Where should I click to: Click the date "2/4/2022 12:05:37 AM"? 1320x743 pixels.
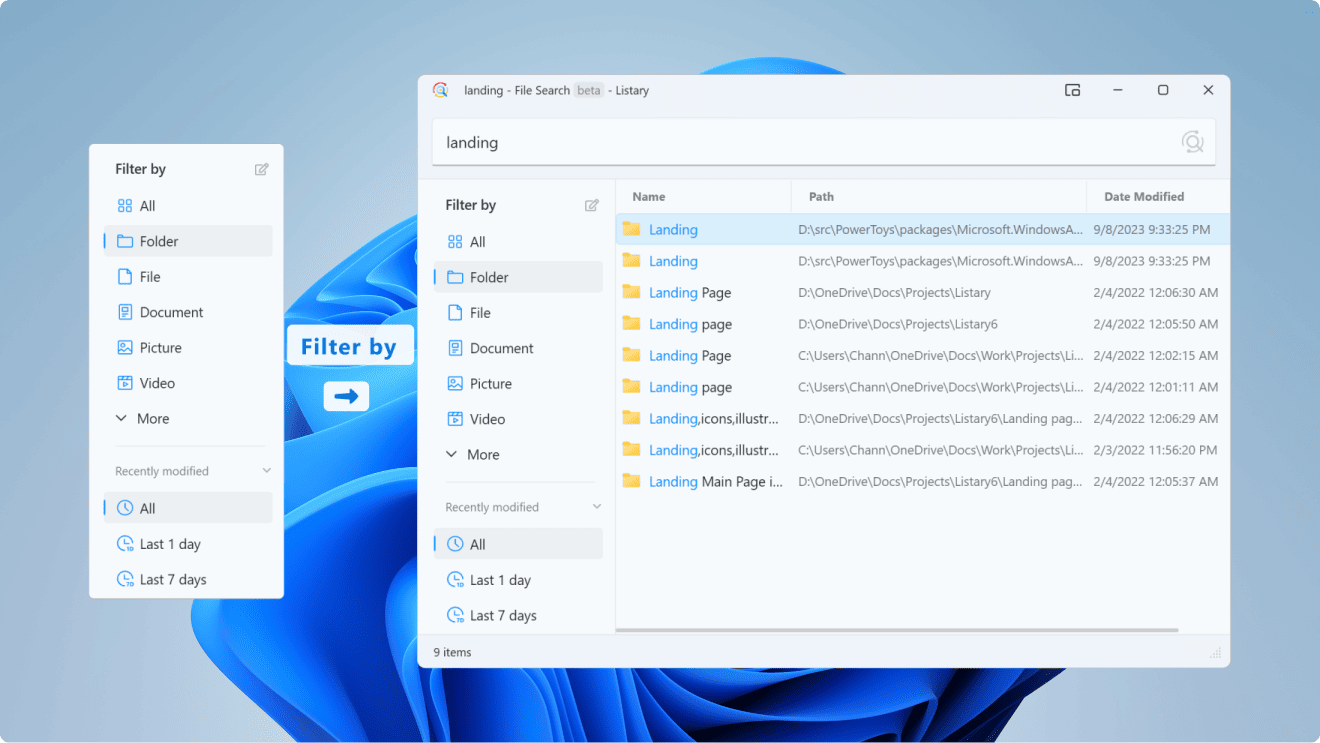(1156, 481)
